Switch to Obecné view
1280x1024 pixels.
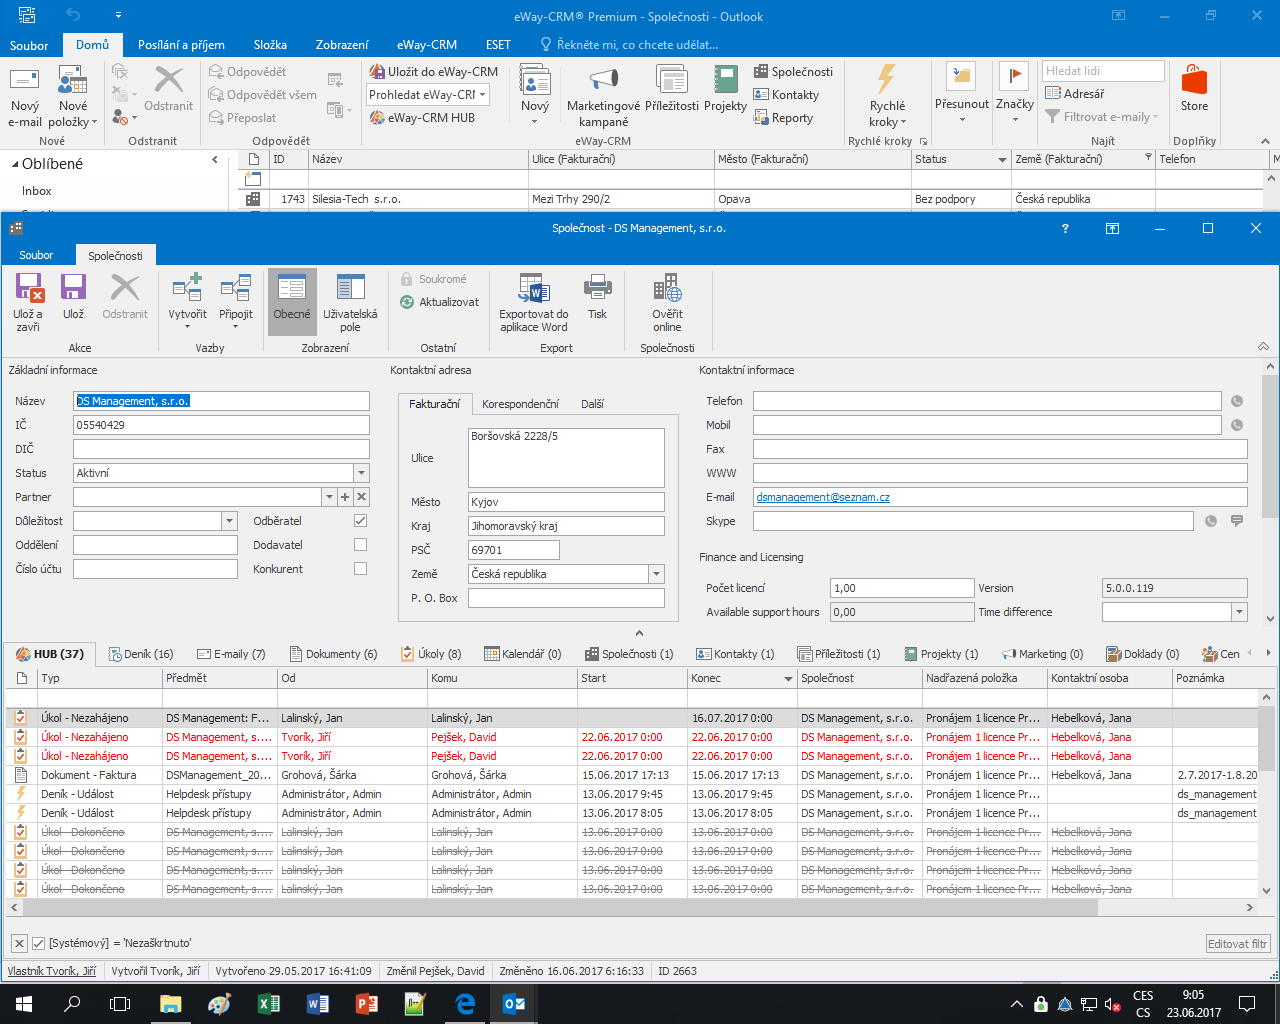point(292,302)
